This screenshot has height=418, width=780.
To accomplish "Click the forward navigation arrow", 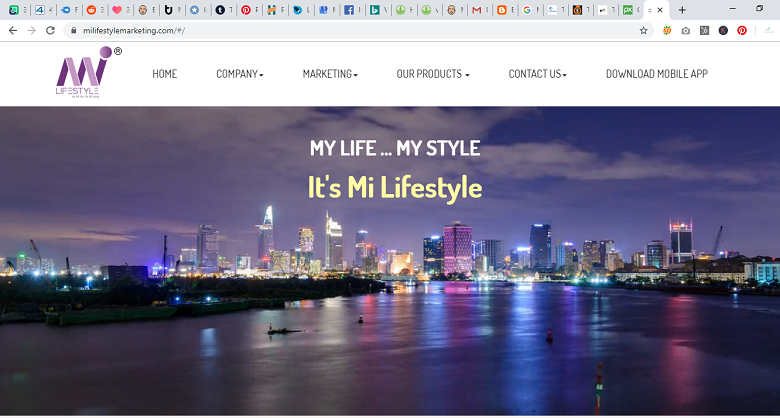I will (x=31, y=30).
